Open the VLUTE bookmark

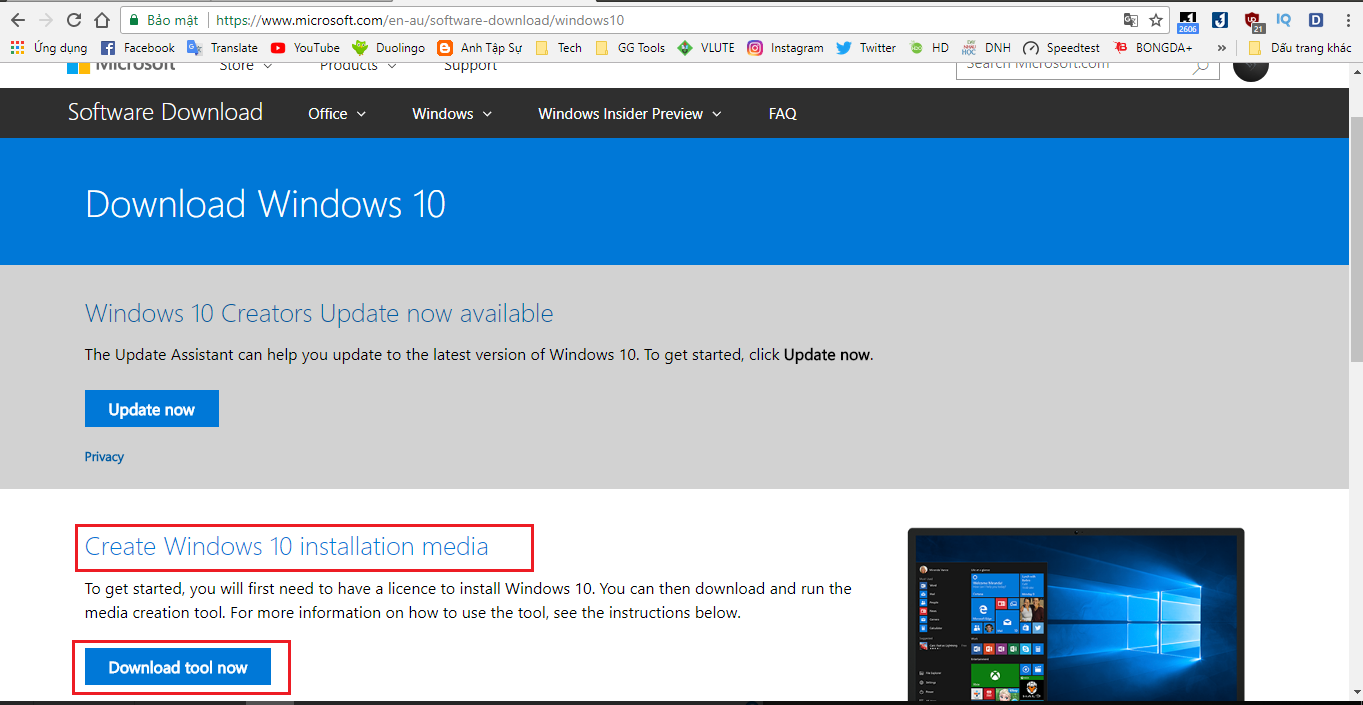[x=706, y=48]
